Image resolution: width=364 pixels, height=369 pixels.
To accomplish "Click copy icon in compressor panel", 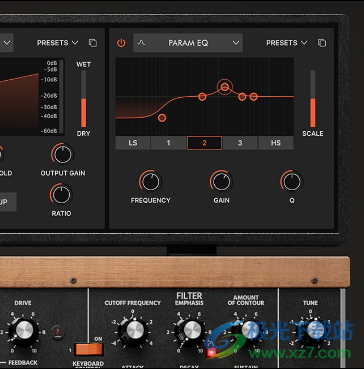I will pyautogui.click(x=93, y=43).
